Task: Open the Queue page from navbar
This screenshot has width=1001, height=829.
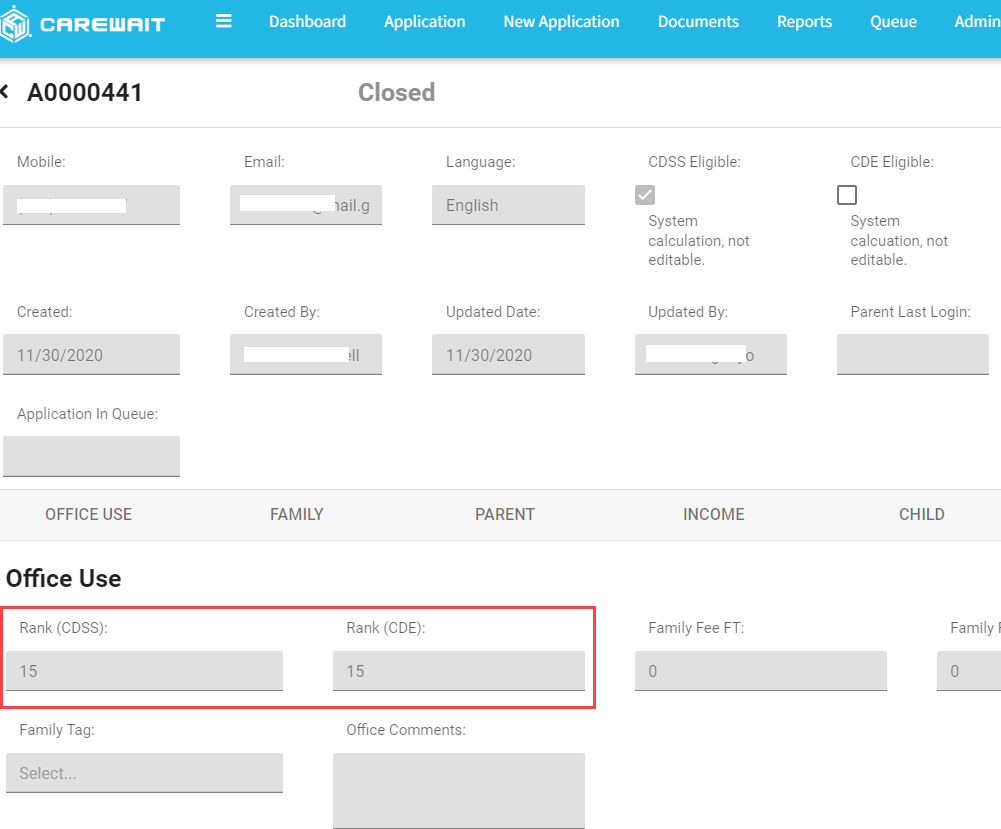Action: 893,21
